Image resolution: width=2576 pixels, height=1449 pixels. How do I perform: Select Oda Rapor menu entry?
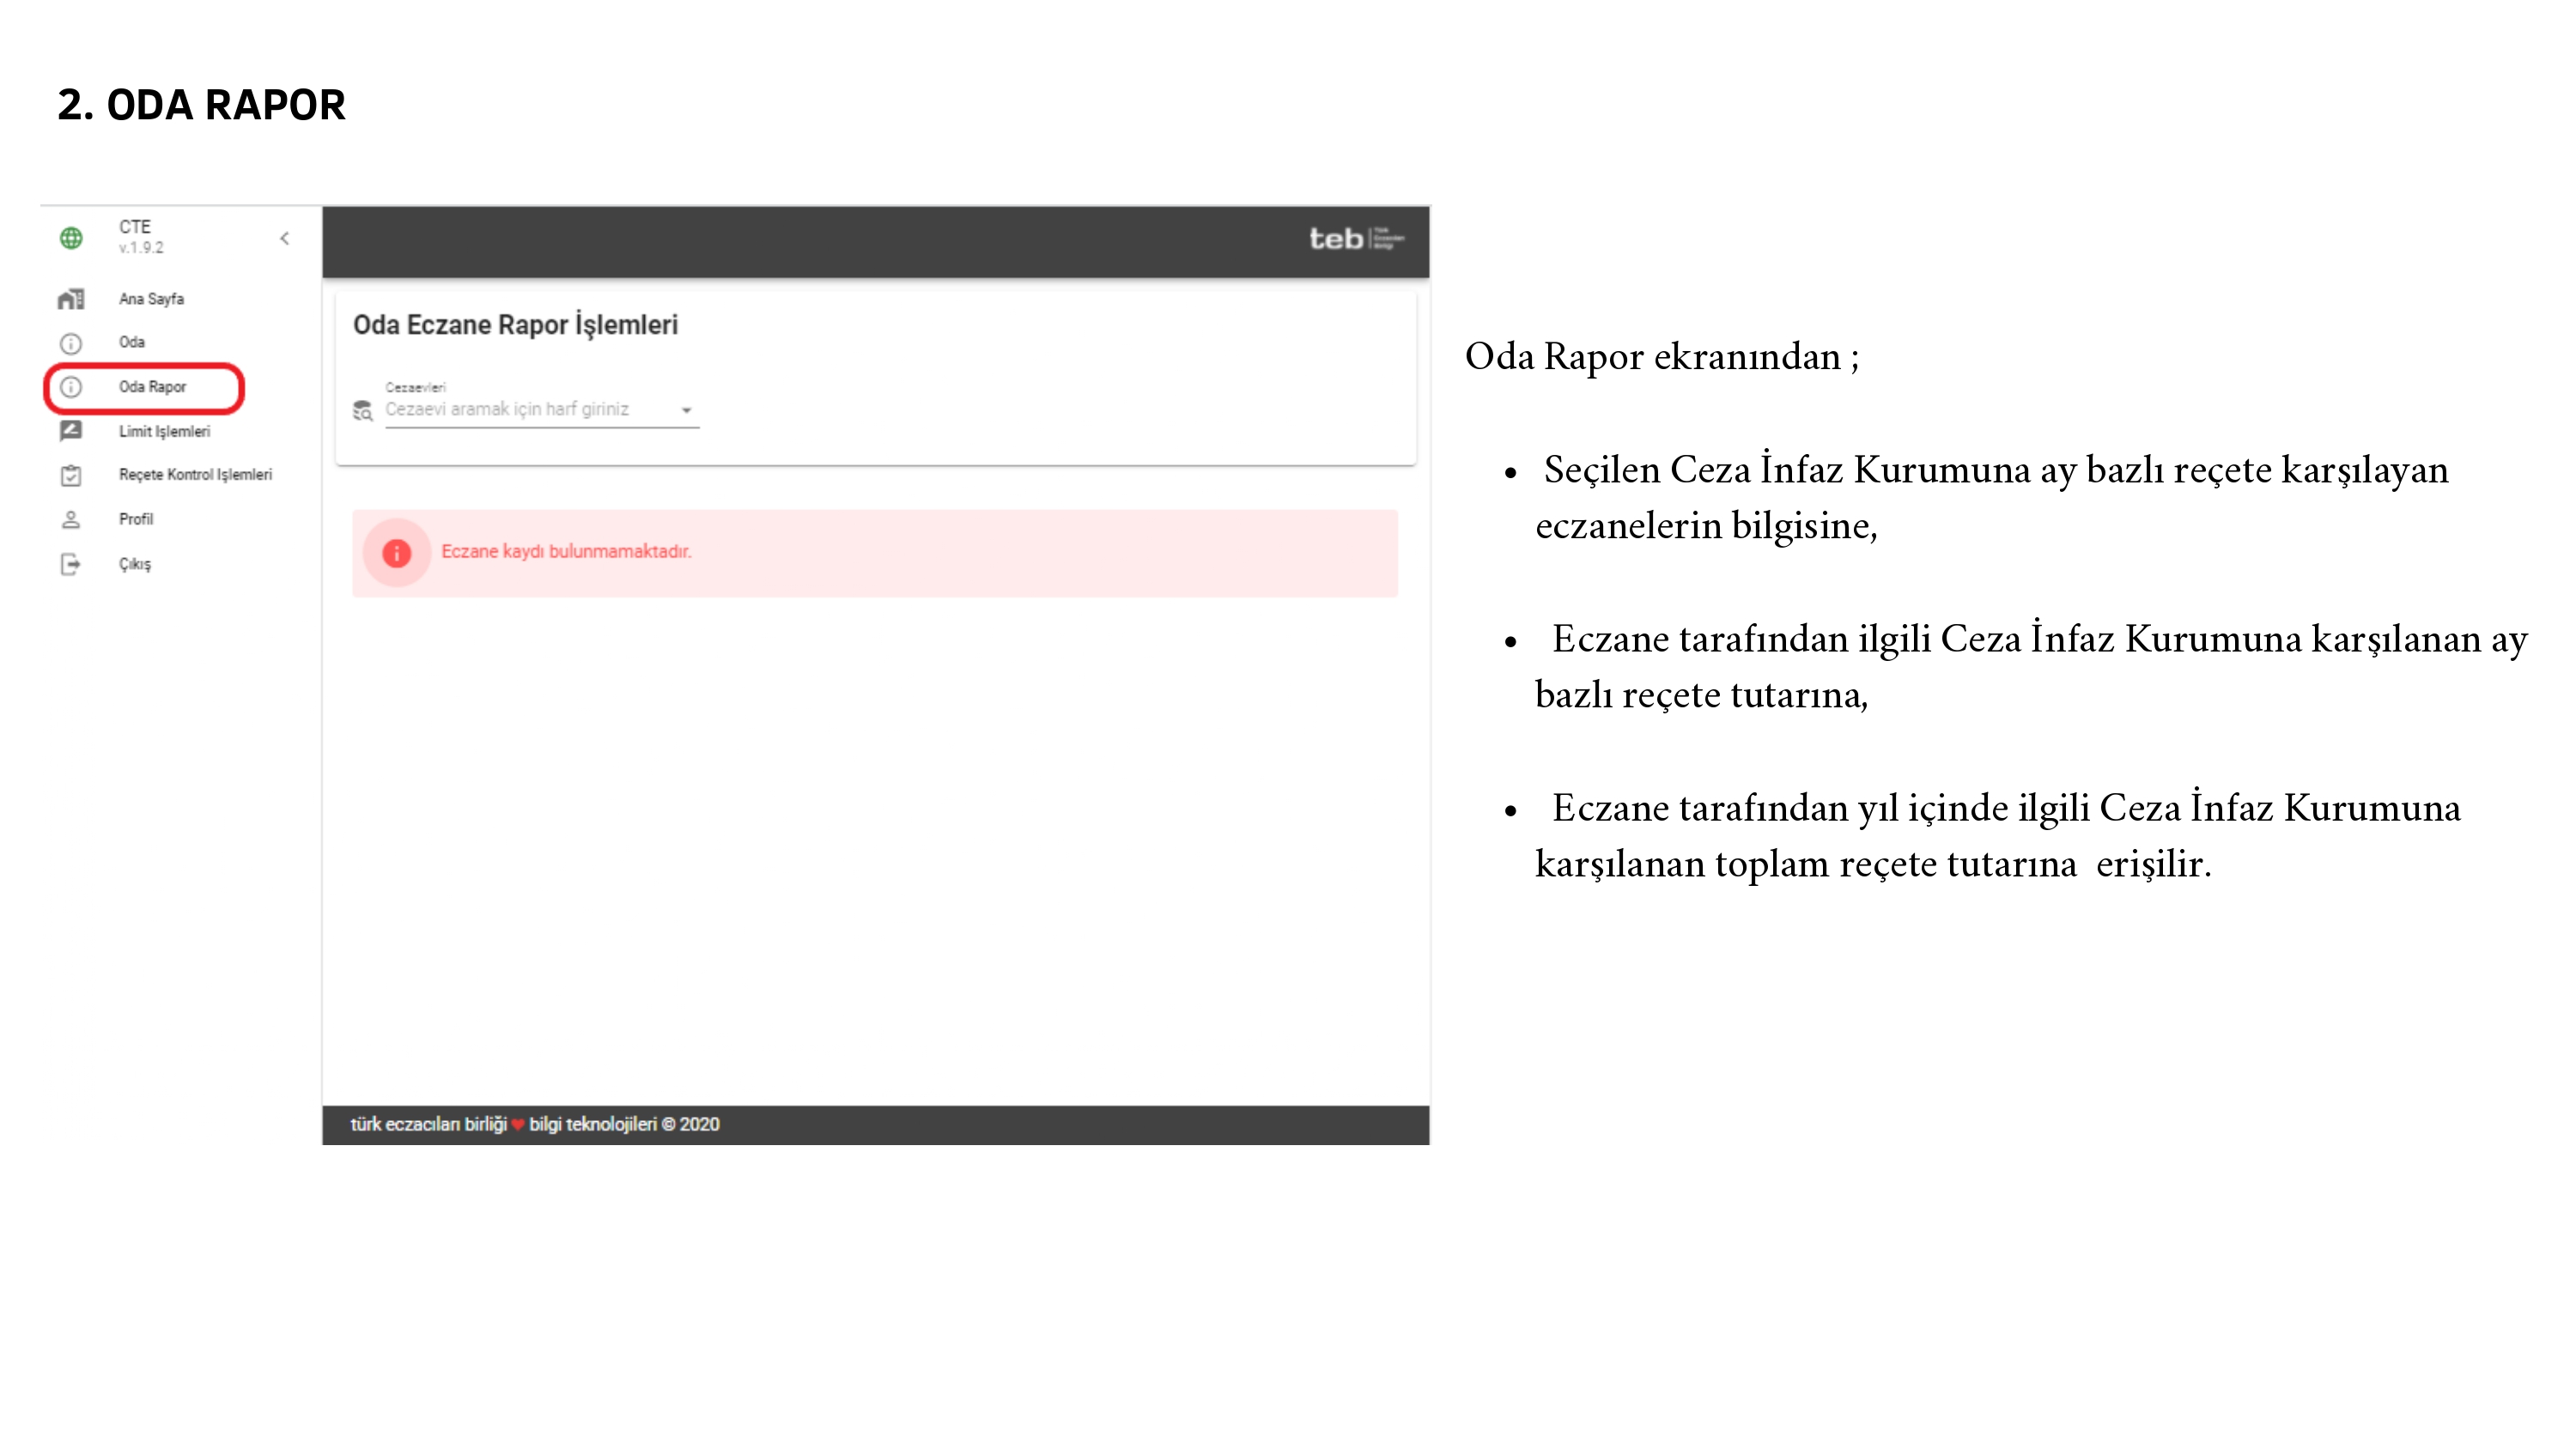pyautogui.click(x=152, y=387)
